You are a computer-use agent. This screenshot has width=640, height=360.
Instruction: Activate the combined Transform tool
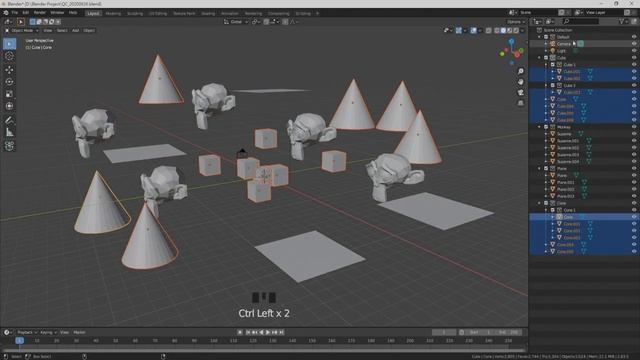9,106
